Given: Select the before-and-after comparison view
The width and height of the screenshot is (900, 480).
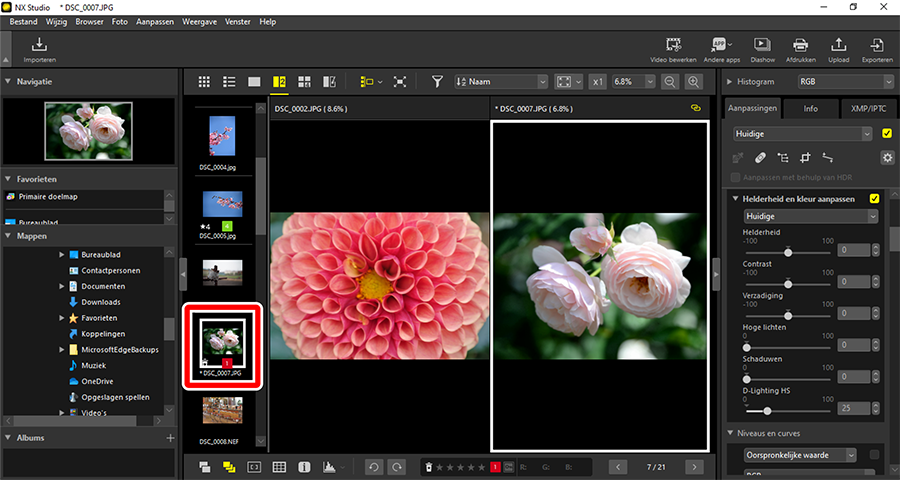Looking at the screenshot, I should tap(329, 82).
